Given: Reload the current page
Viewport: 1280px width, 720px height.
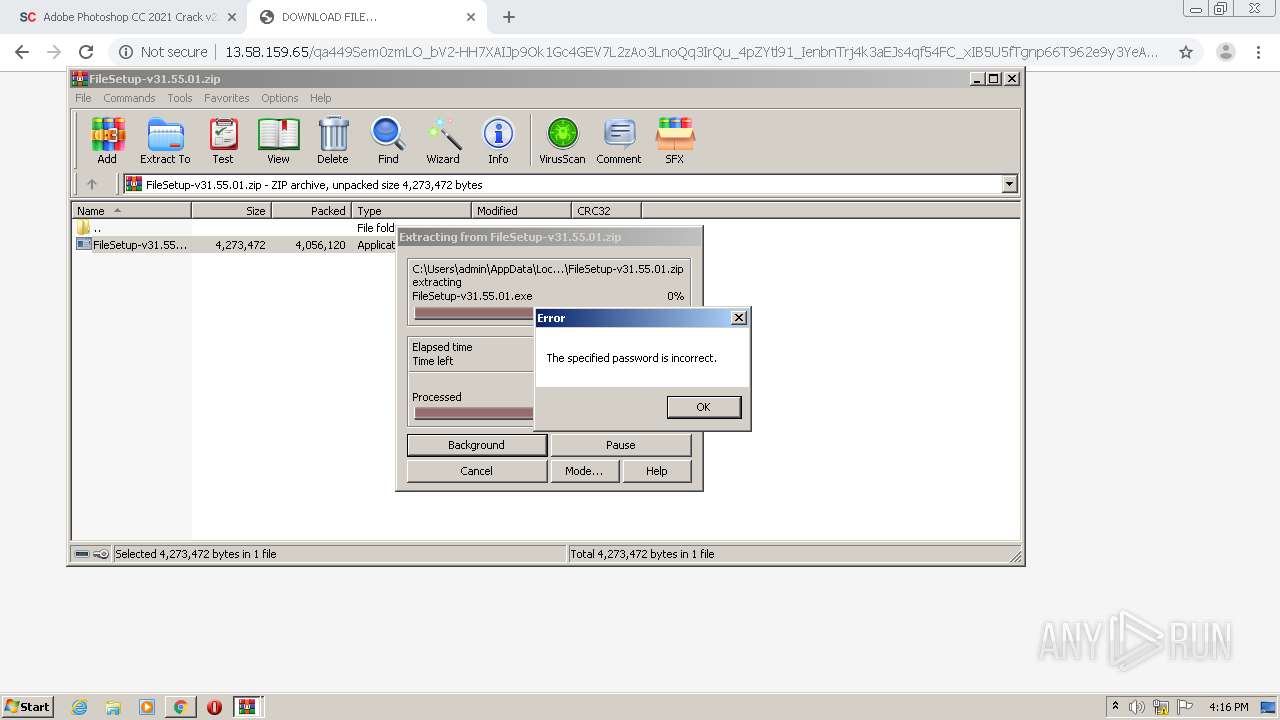Looking at the screenshot, I should coord(86,52).
